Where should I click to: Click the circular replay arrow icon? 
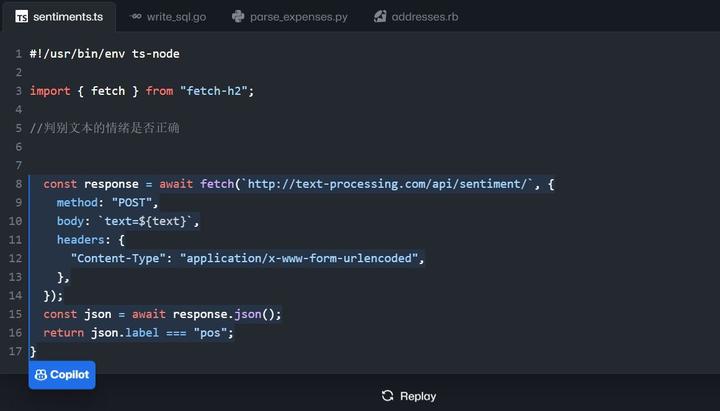click(388, 396)
